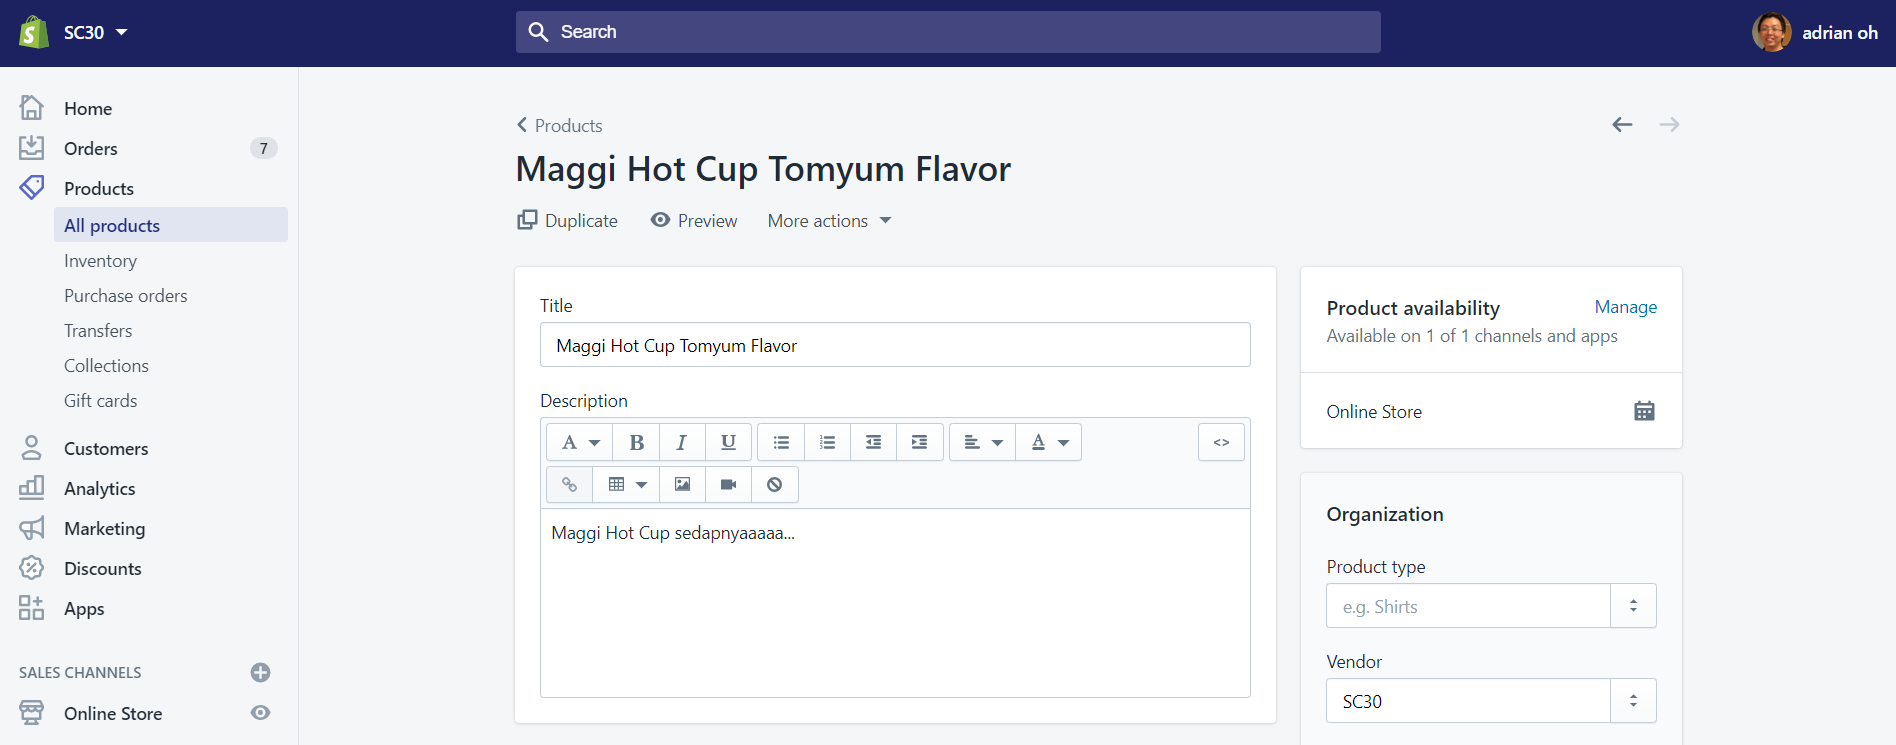
Task: Go back to Products breadcrumb
Action: pyautogui.click(x=560, y=125)
